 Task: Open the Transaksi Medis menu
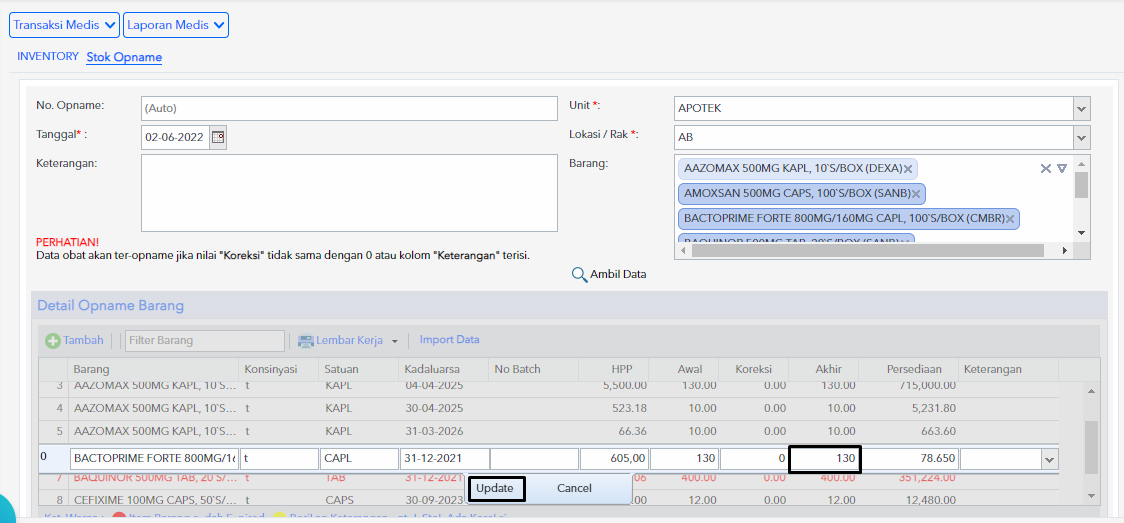point(64,25)
